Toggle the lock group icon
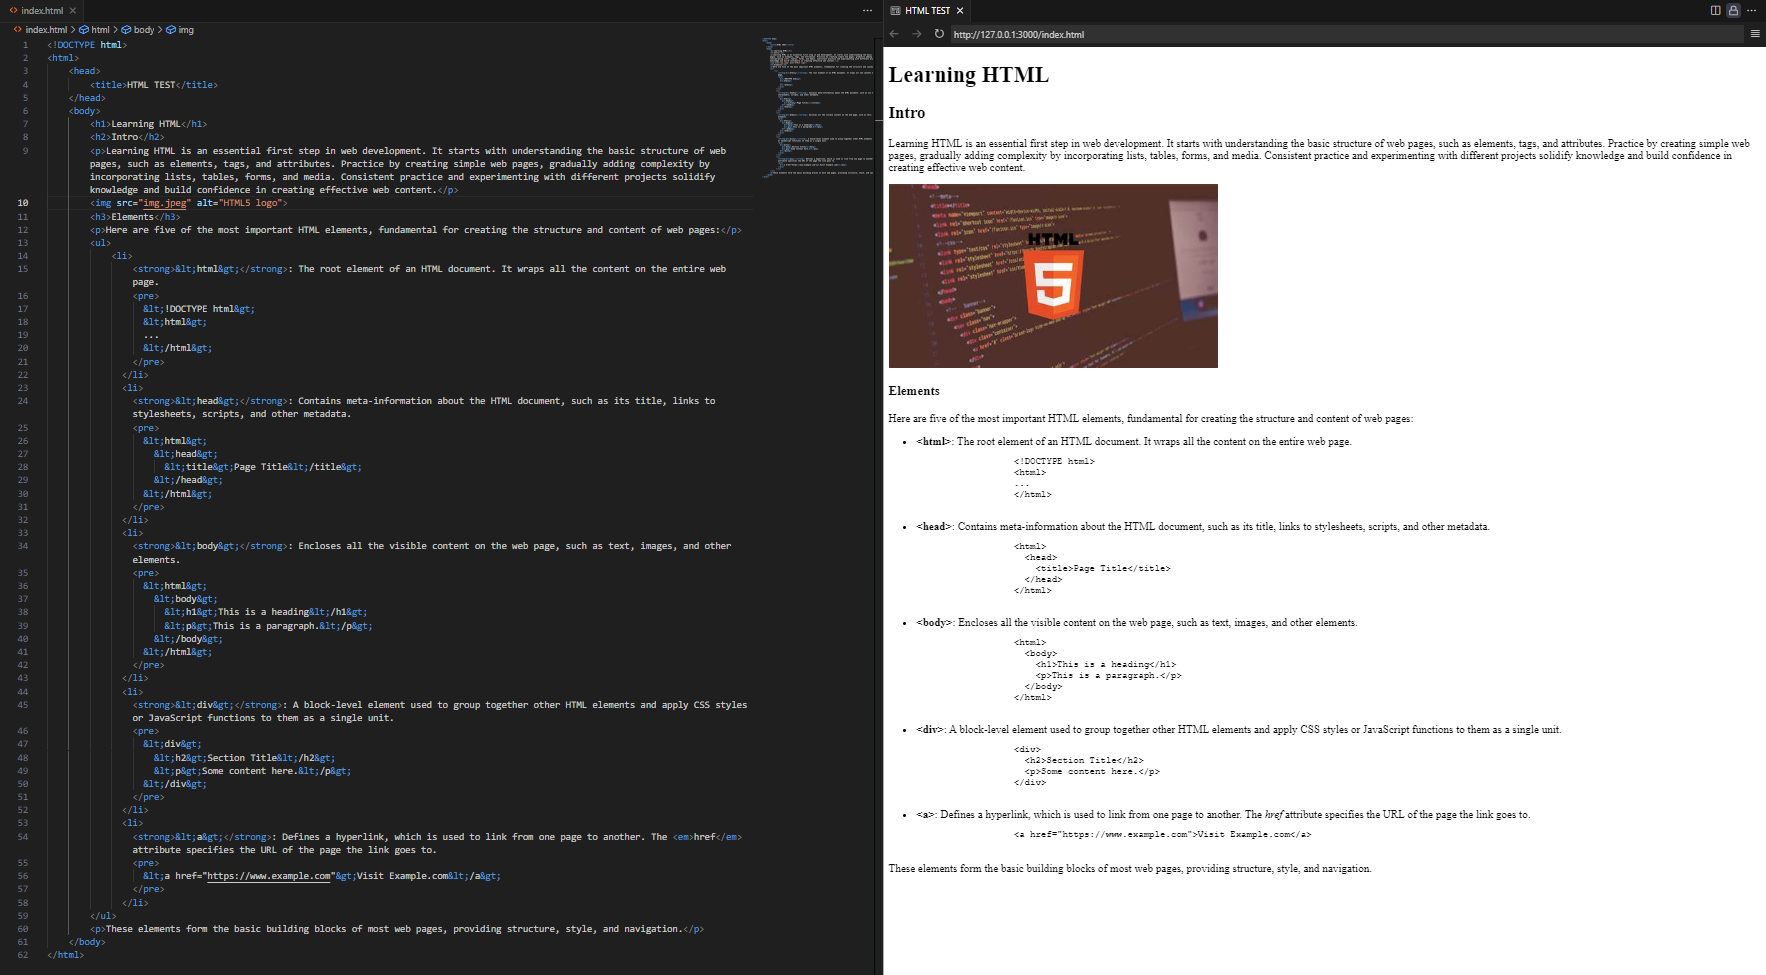This screenshot has height=975, width=1766. point(1734,11)
